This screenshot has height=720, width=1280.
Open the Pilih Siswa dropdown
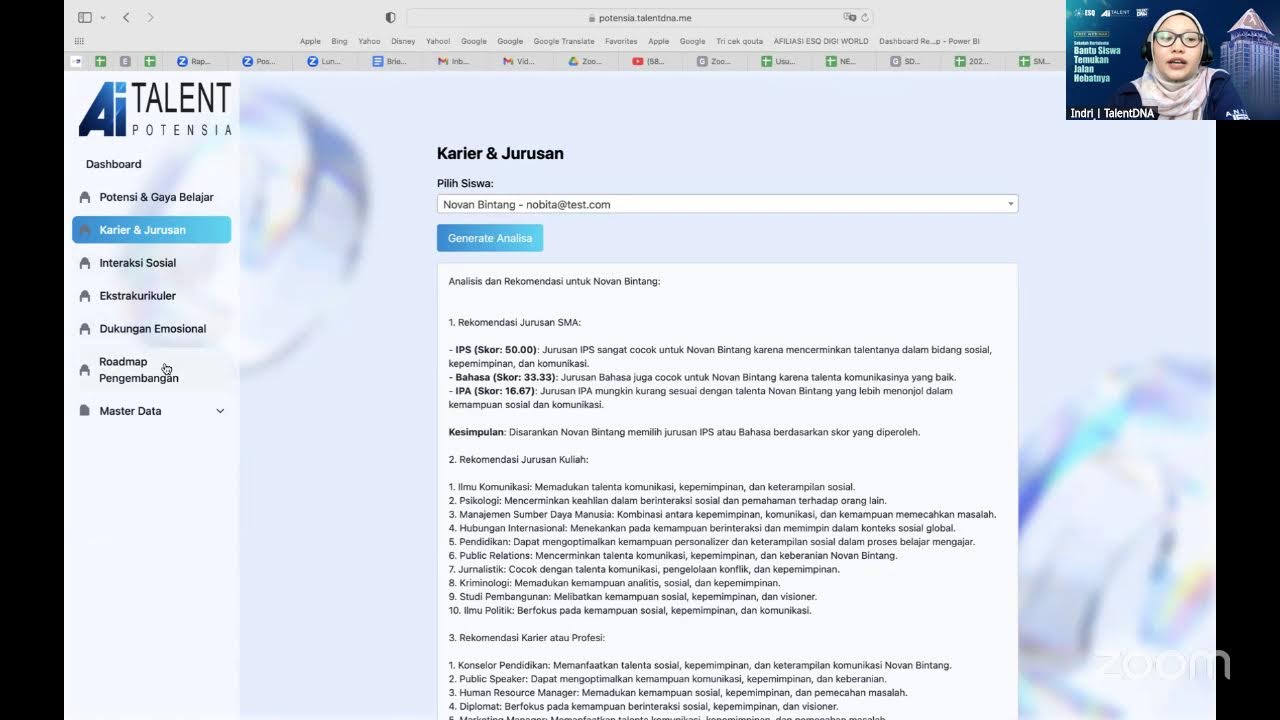point(727,204)
